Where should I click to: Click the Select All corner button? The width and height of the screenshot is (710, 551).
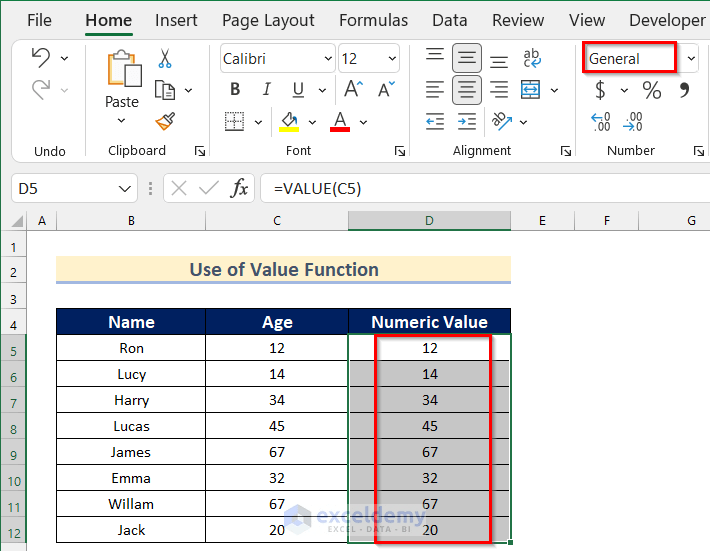(x=17, y=220)
